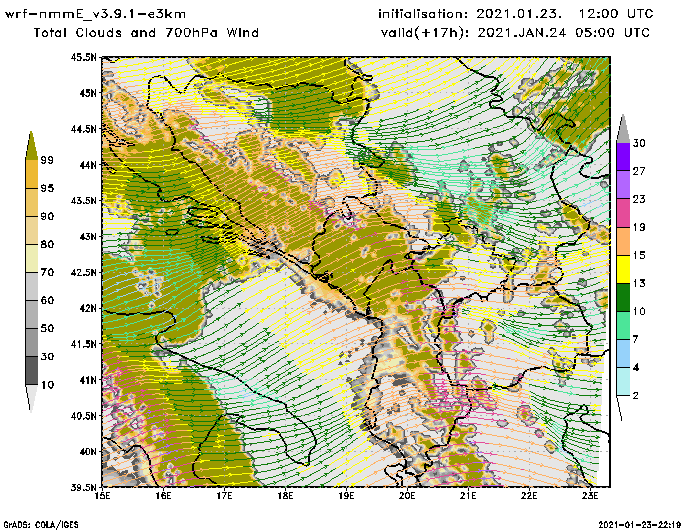The width and height of the screenshot is (700, 530).
Task: Click the 19E longitude axis label
Action: click(x=346, y=493)
